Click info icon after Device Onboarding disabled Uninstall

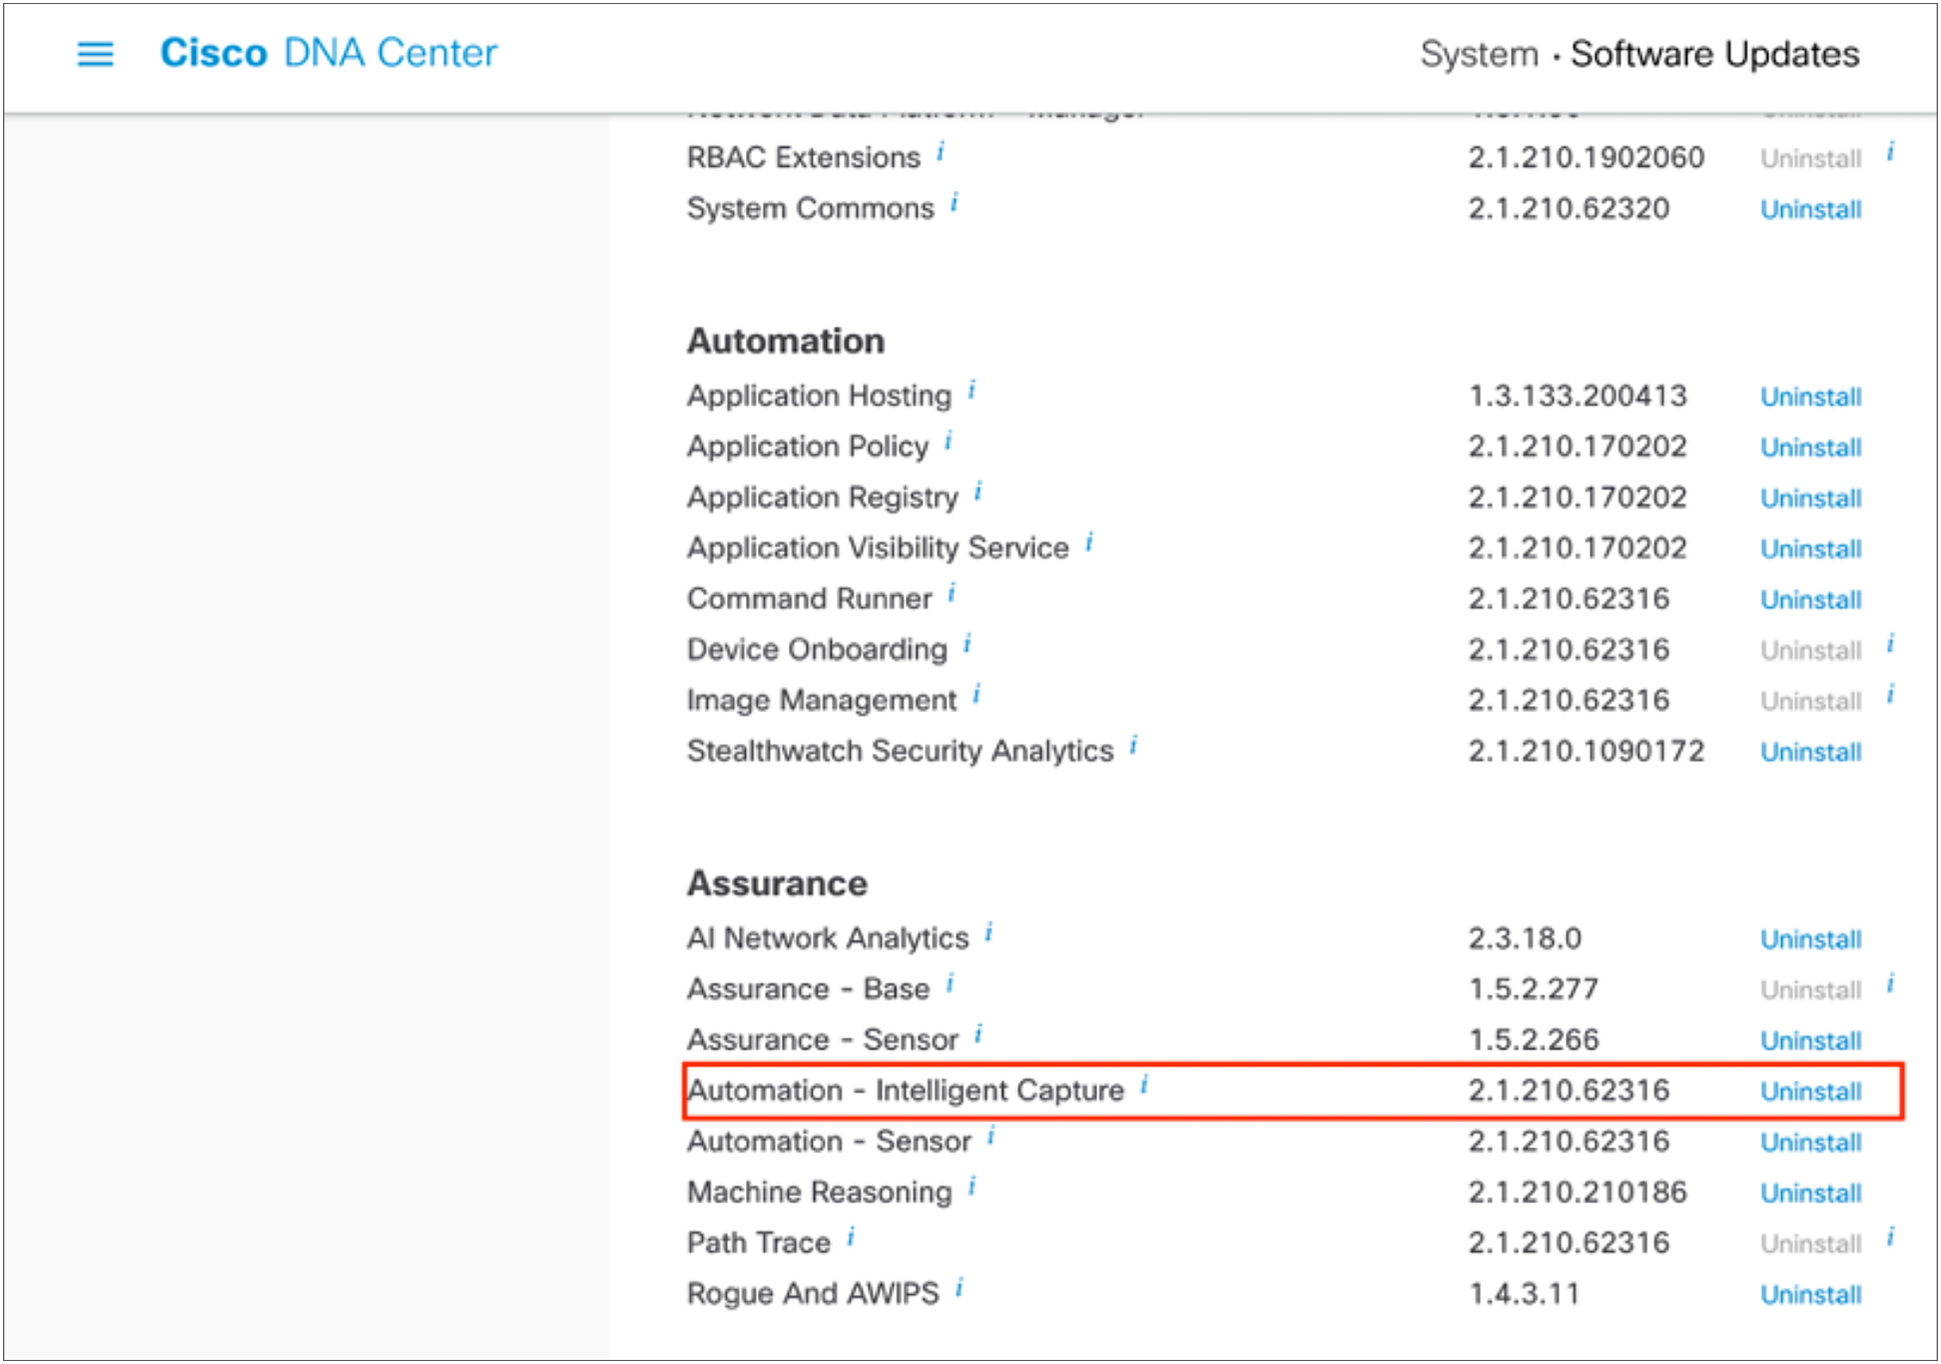pyautogui.click(x=1890, y=644)
